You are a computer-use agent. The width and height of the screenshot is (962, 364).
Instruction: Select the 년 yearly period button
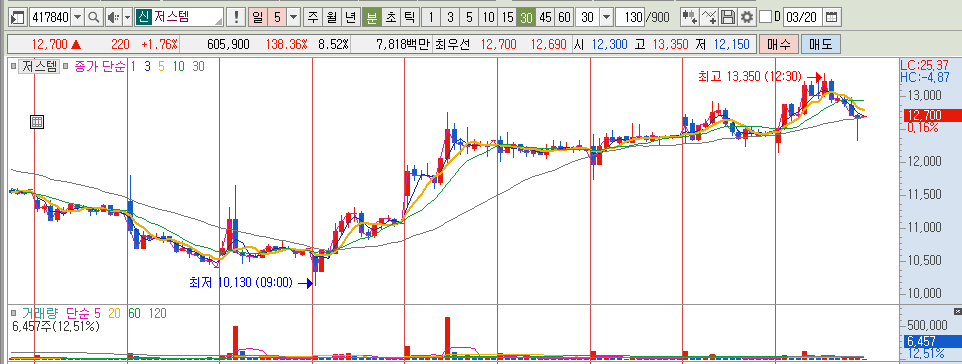tap(350, 17)
